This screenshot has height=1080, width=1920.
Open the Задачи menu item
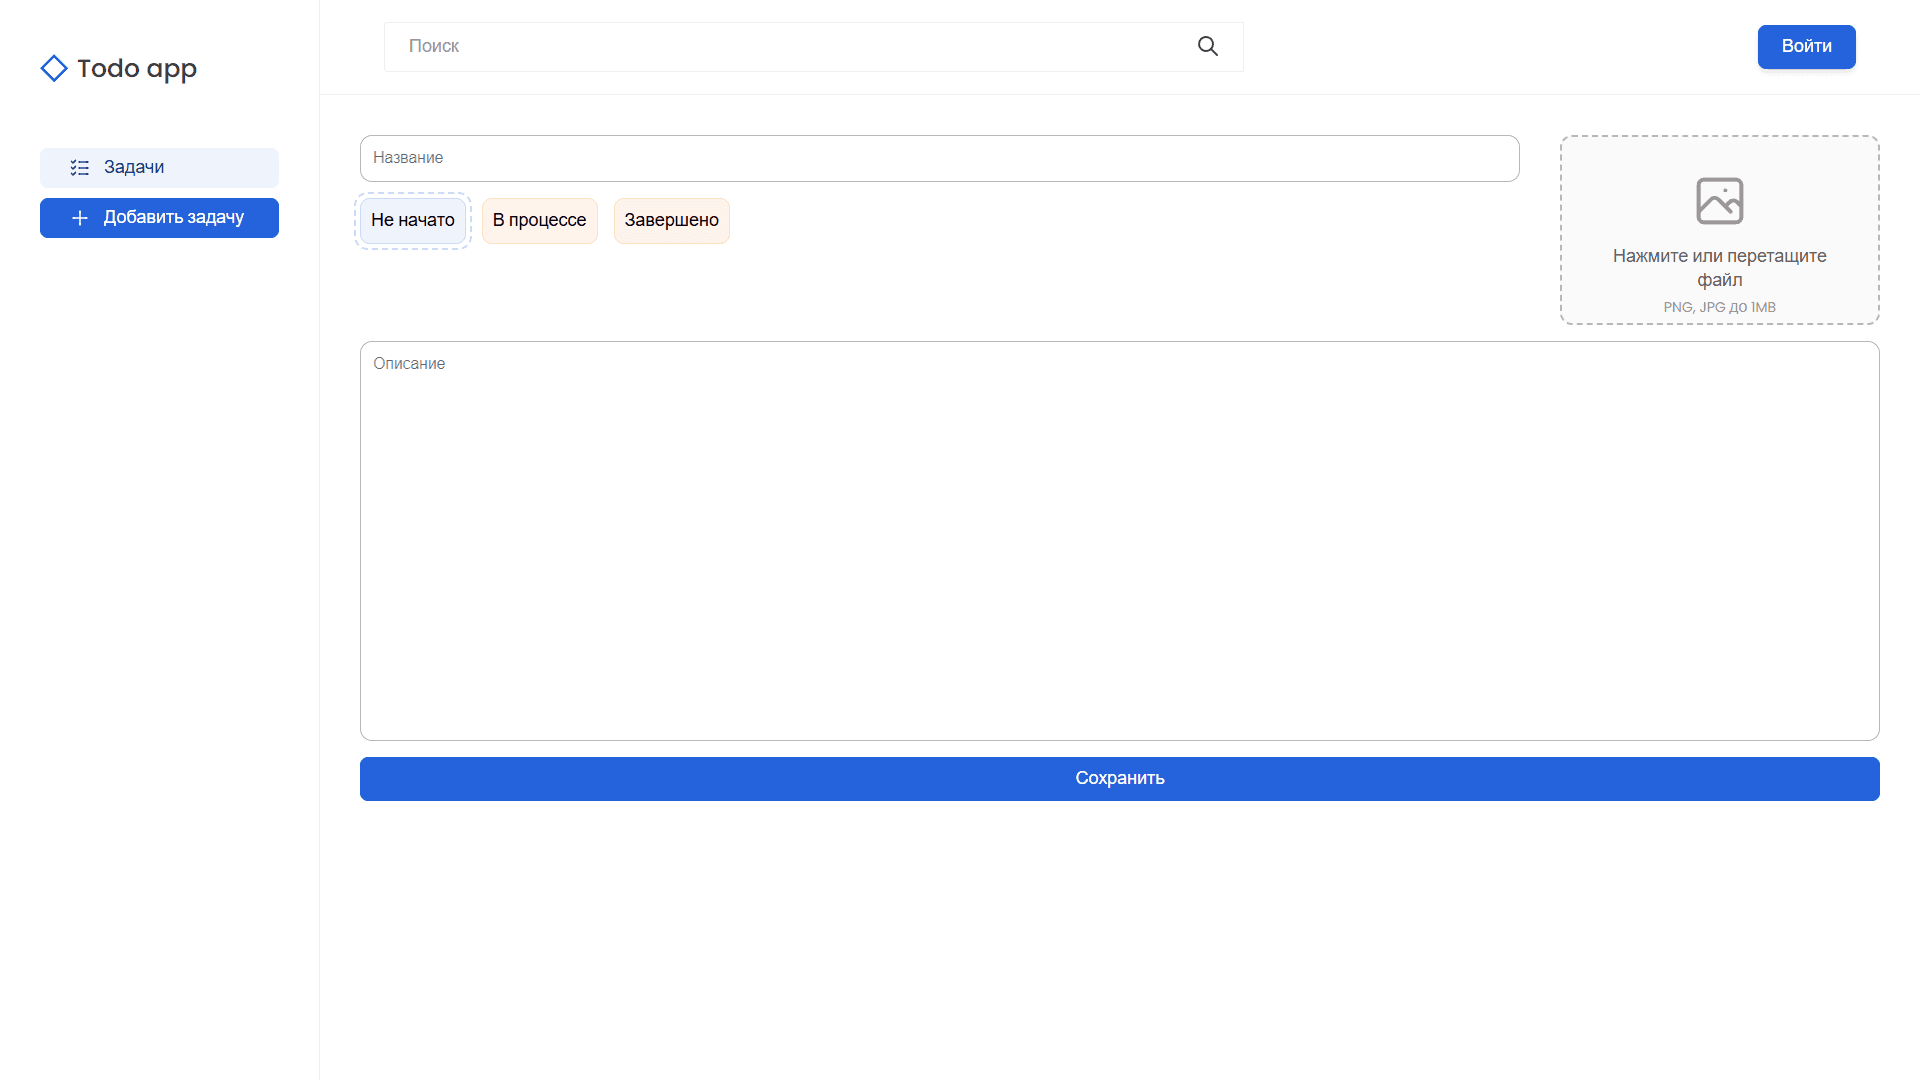pyautogui.click(x=159, y=168)
